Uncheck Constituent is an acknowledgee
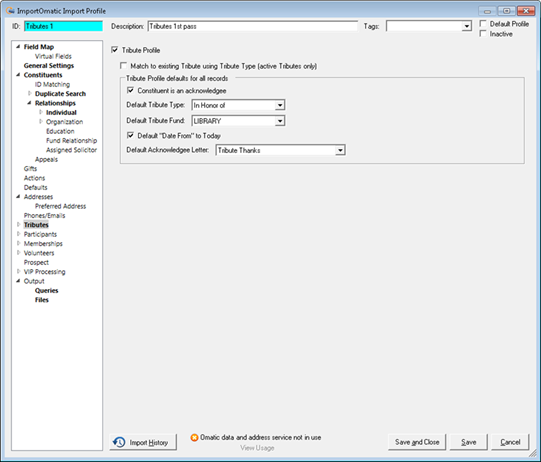Viewport: 541px width, 462px height. [130, 90]
